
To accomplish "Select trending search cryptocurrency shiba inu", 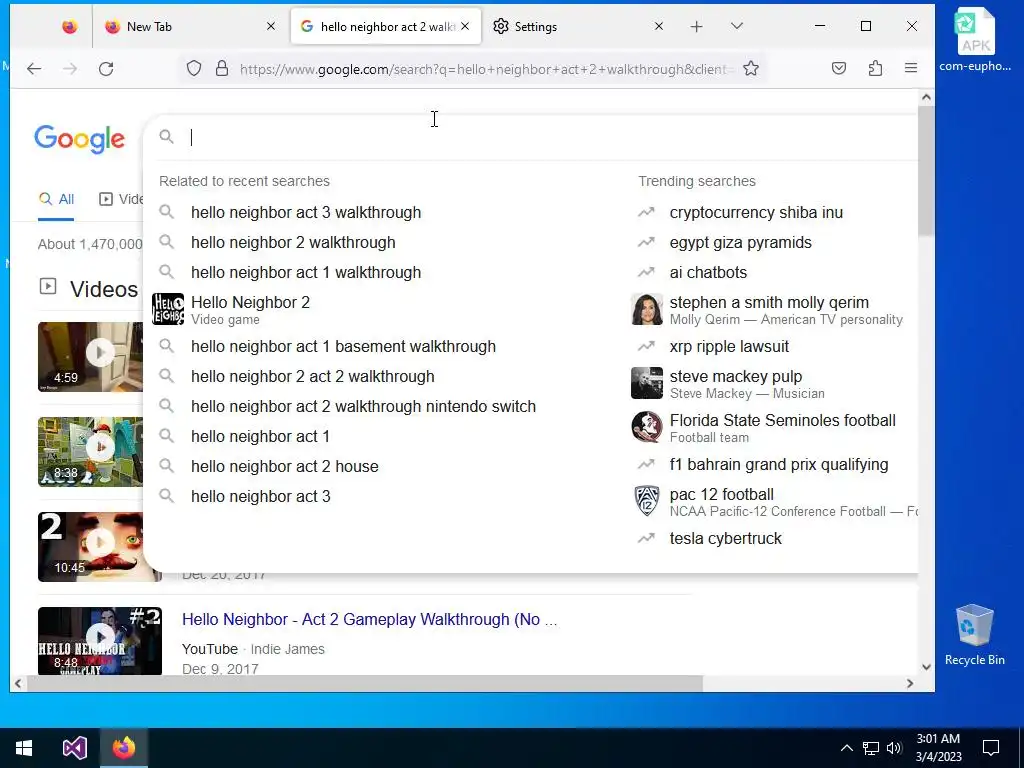I will click(756, 212).
